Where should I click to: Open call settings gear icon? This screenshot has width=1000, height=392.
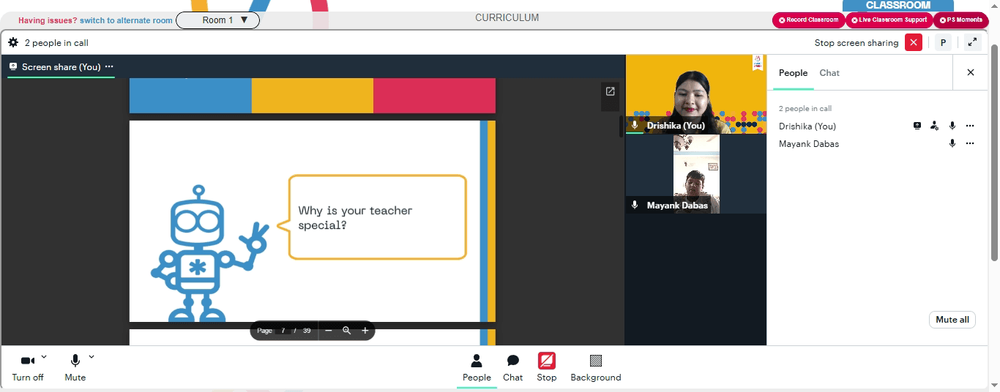[x=13, y=43]
